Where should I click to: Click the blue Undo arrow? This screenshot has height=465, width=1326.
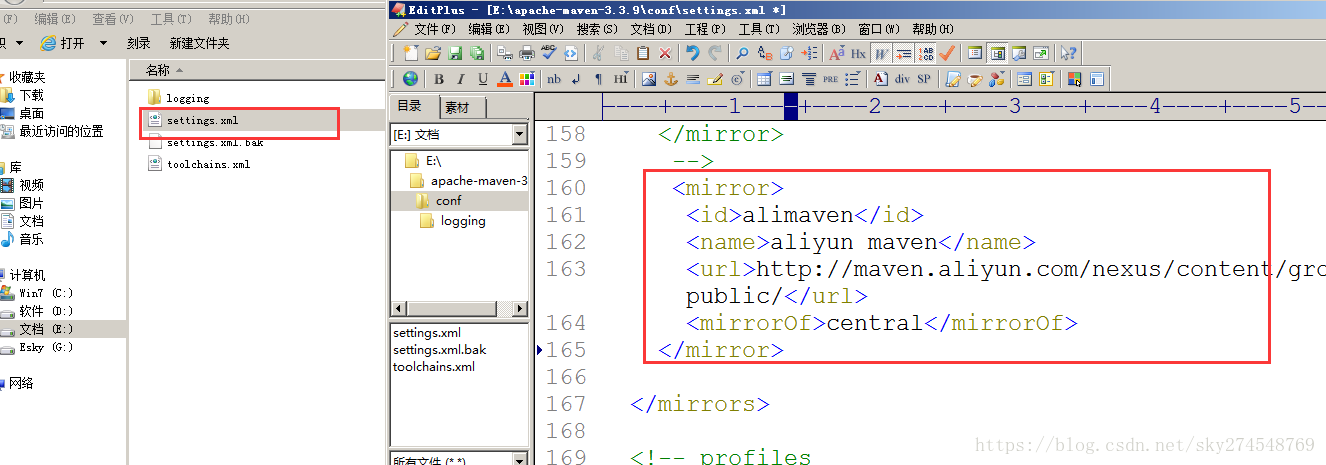coord(693,53)
